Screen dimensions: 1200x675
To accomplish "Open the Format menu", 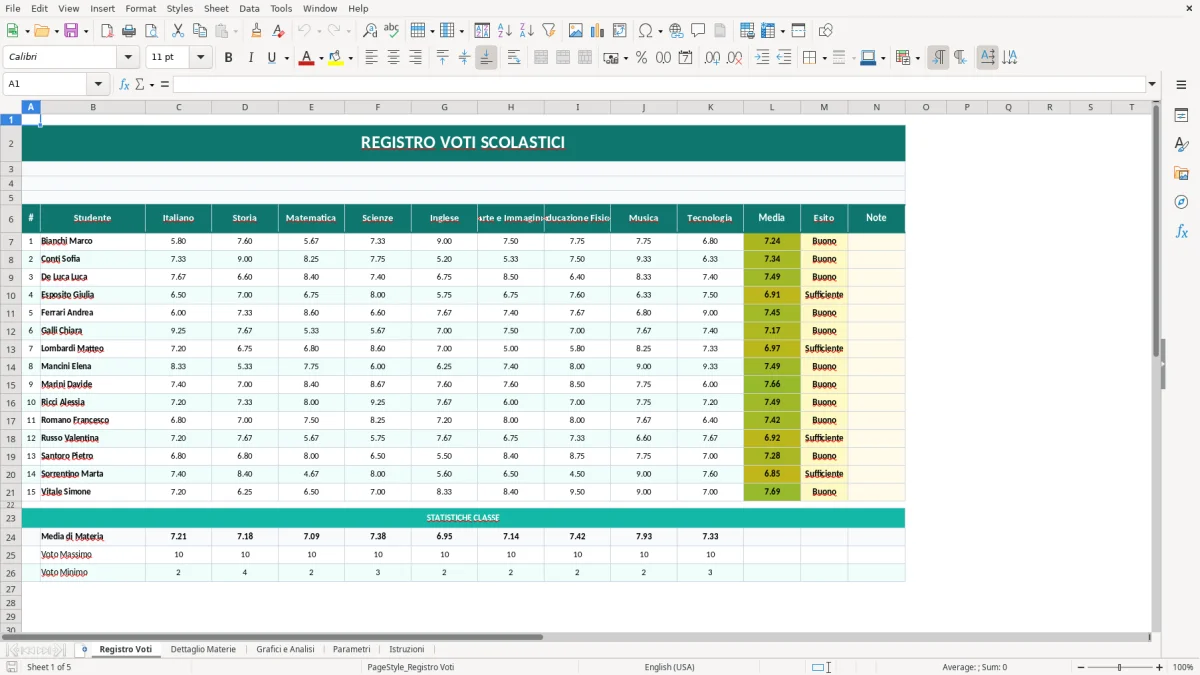I will (x=140, y=8).
